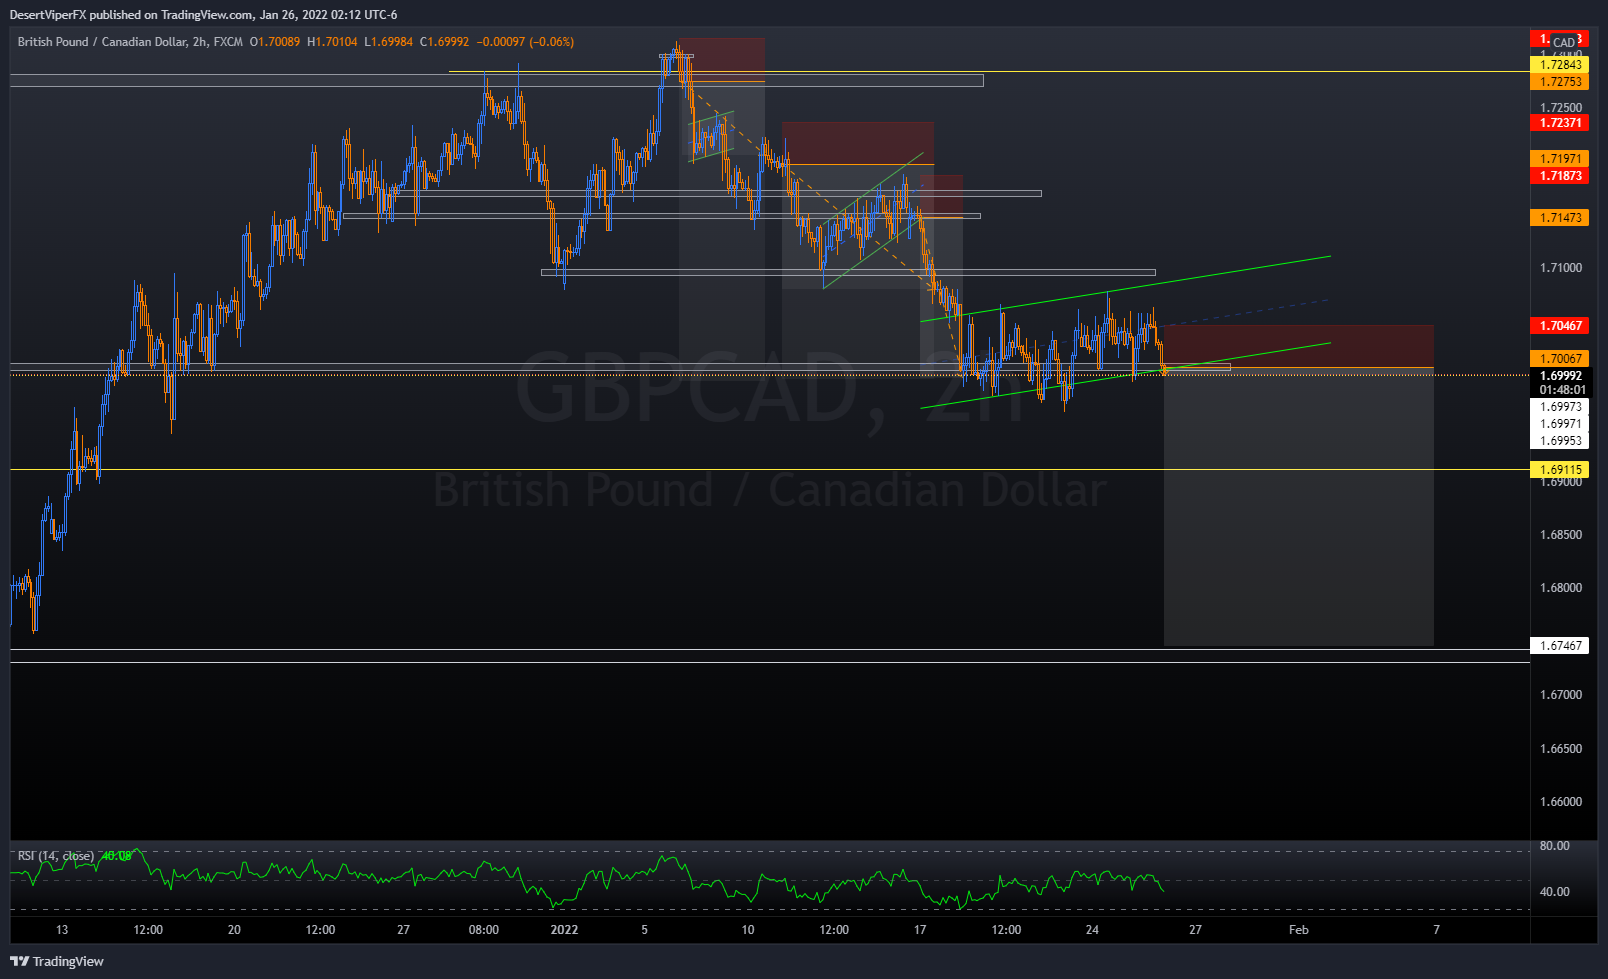Select the yellow 1.72843 price label
This screenshot has width=1608, height=979.
tap(1560, 65)
